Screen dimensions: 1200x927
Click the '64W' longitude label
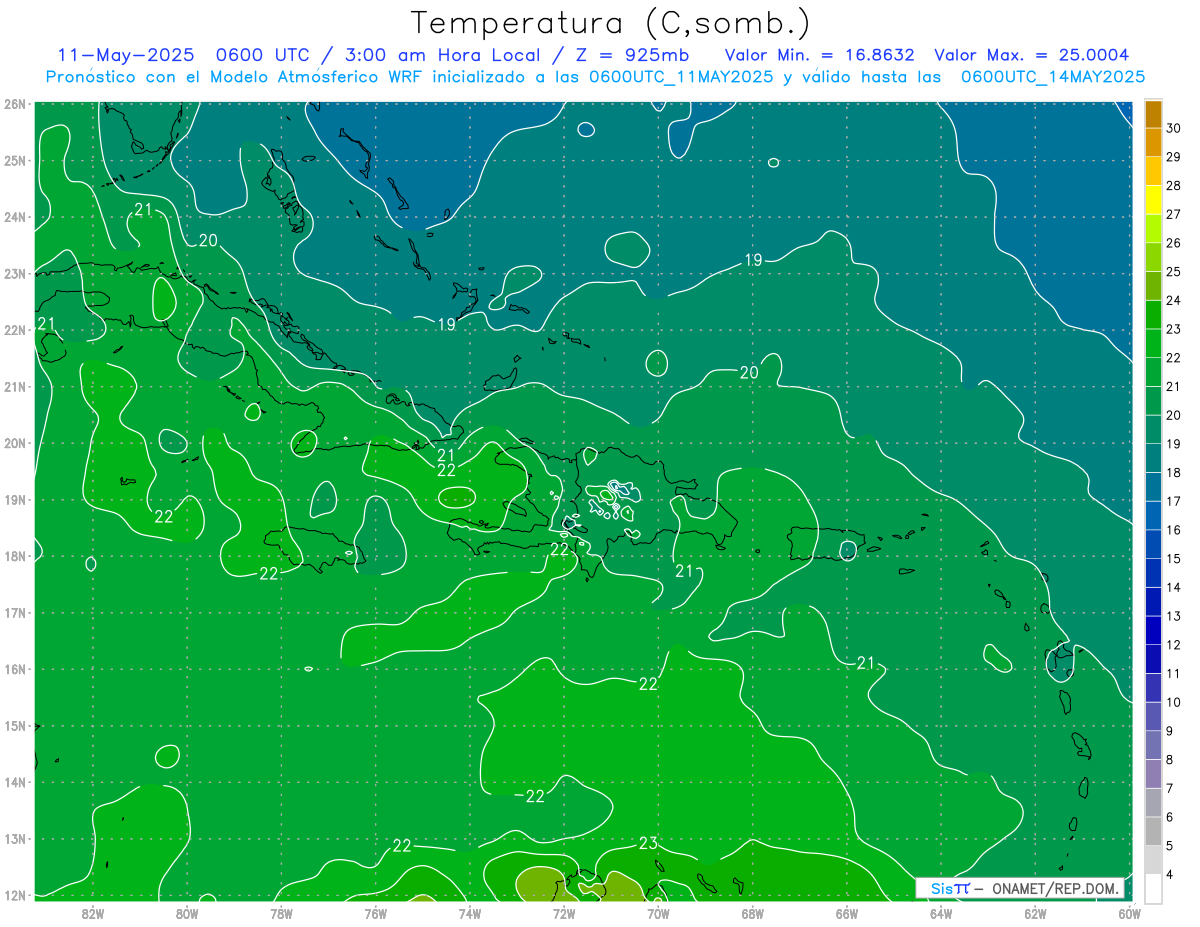(940, 912)
